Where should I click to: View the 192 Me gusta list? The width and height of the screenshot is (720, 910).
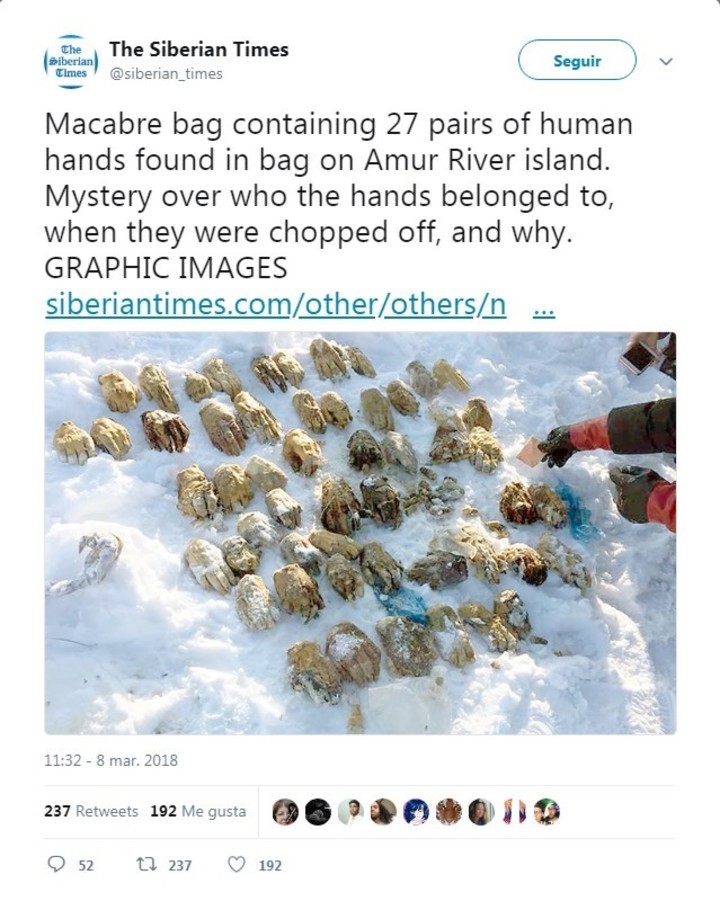tap(198, 811)
